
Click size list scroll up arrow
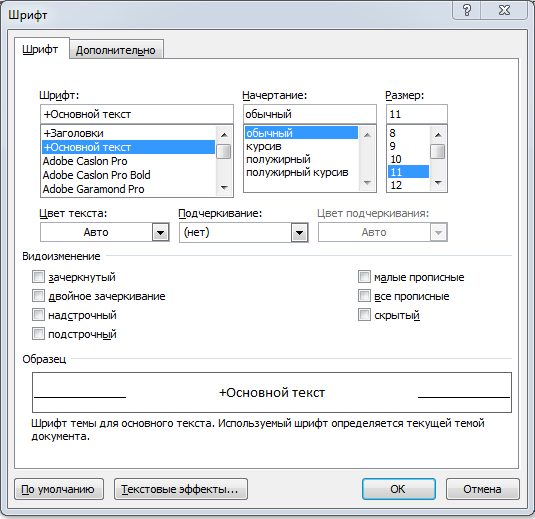[x=438, y=135]
